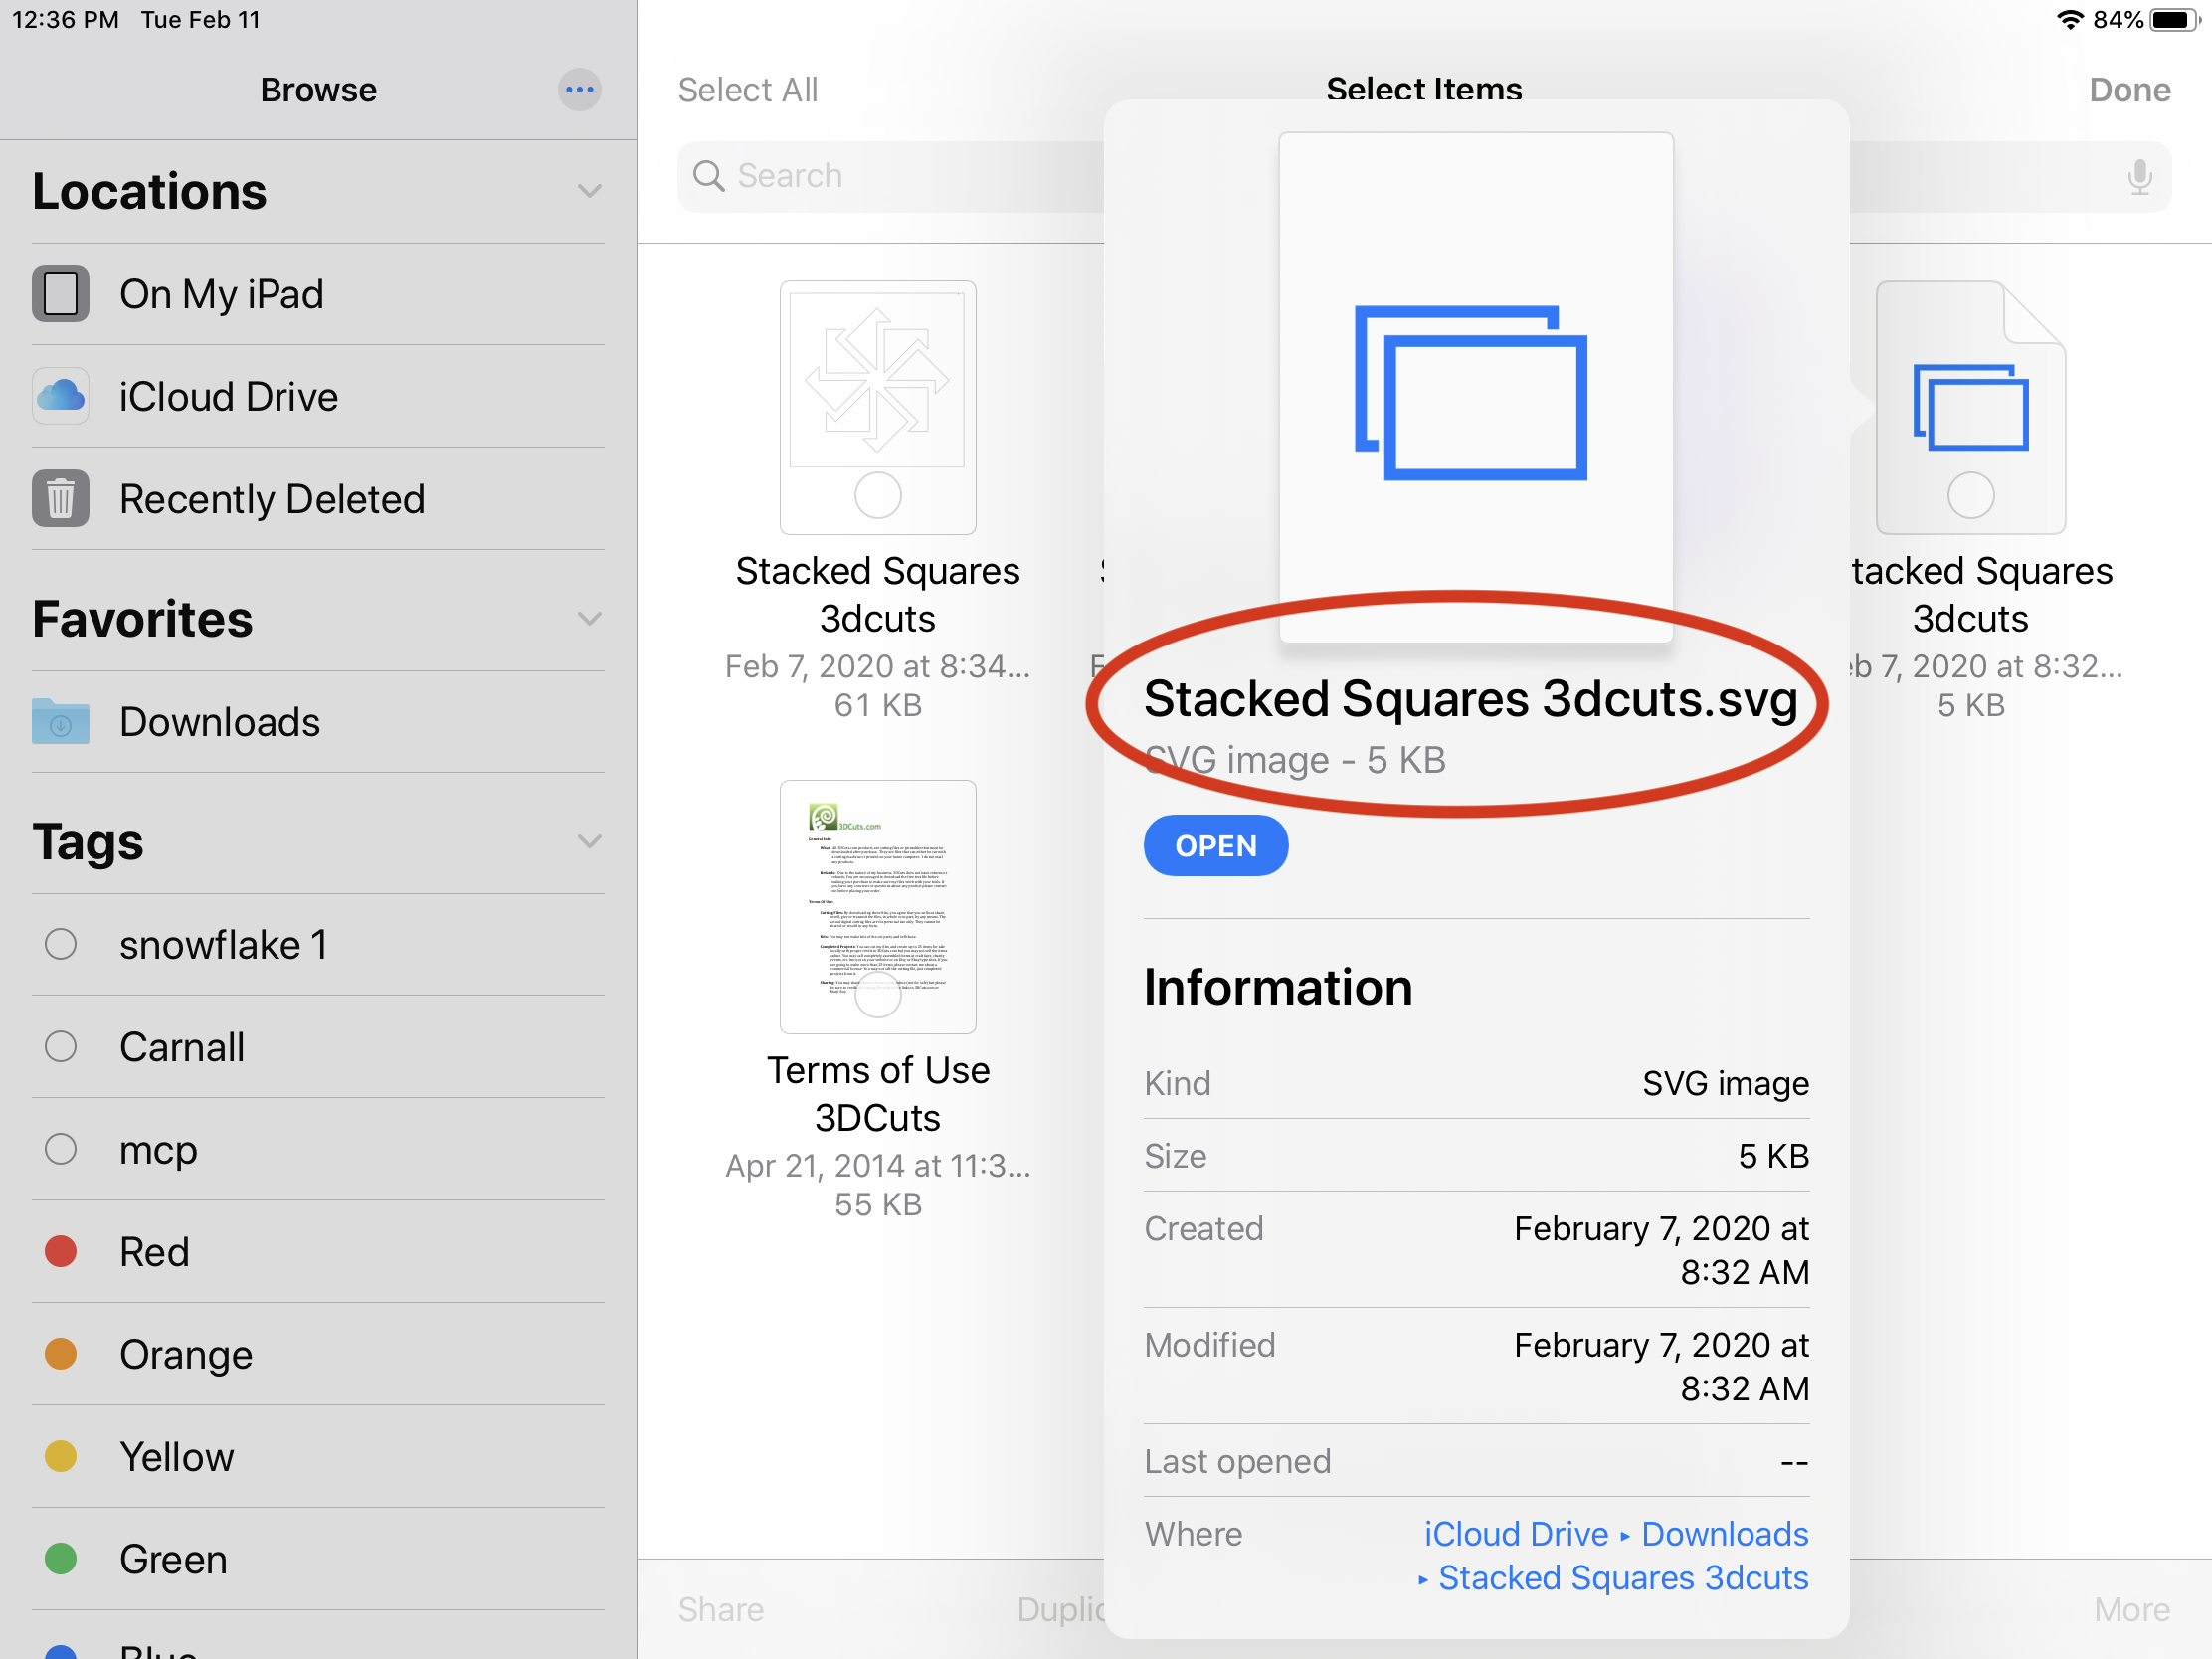Collapse the Tags section chevron
This screenshot has width=2212, height=1659.
589,842
